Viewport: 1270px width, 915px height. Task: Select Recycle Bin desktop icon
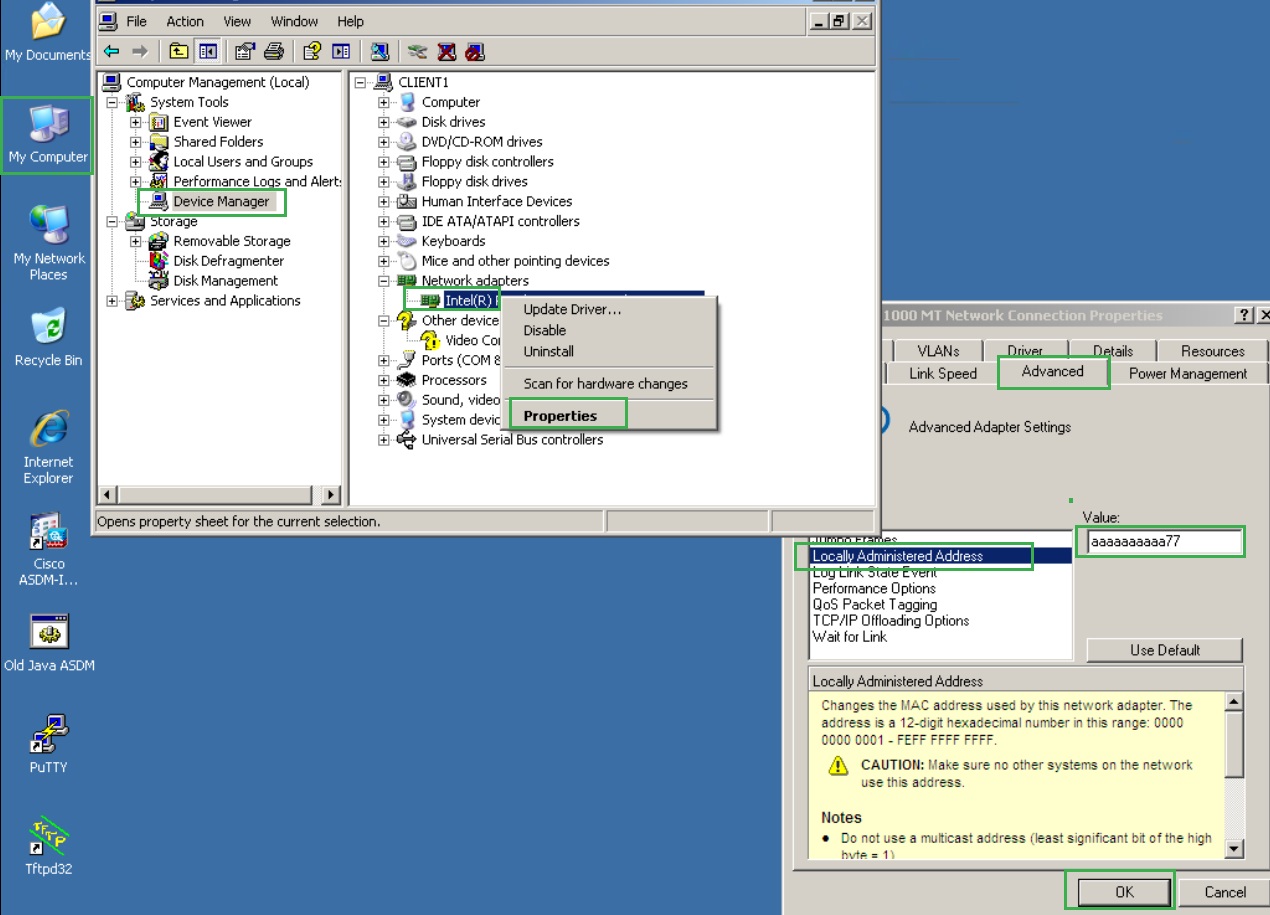(48, 338)
